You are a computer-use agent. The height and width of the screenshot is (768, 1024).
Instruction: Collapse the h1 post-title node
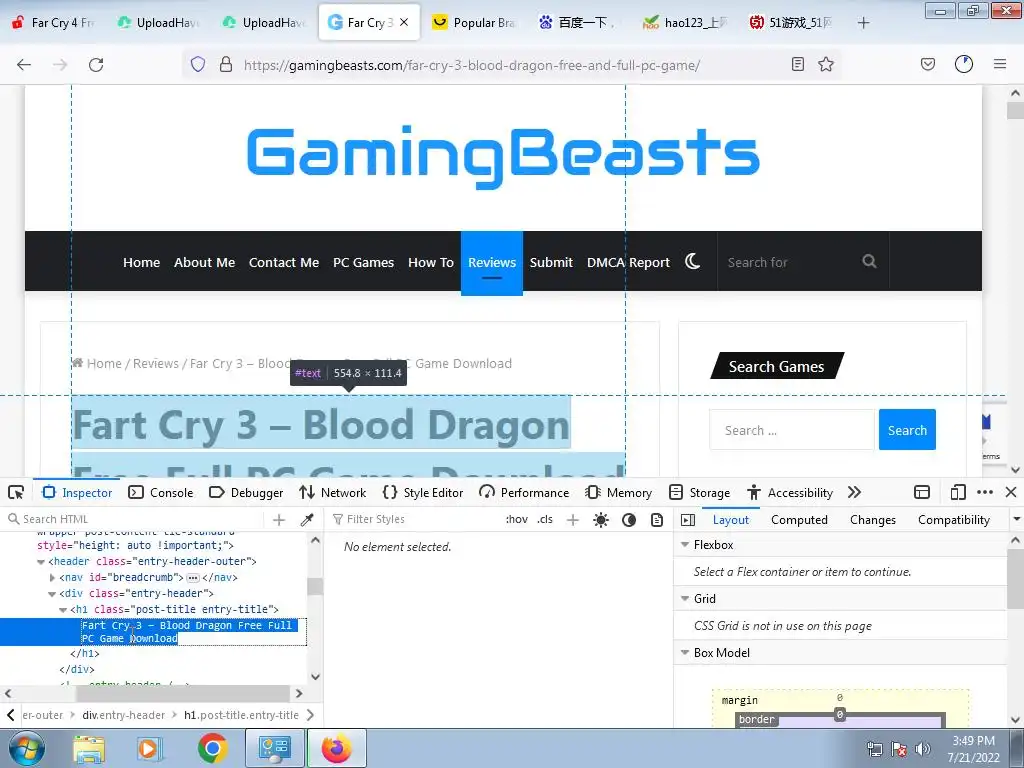click(x=63, y=609)
